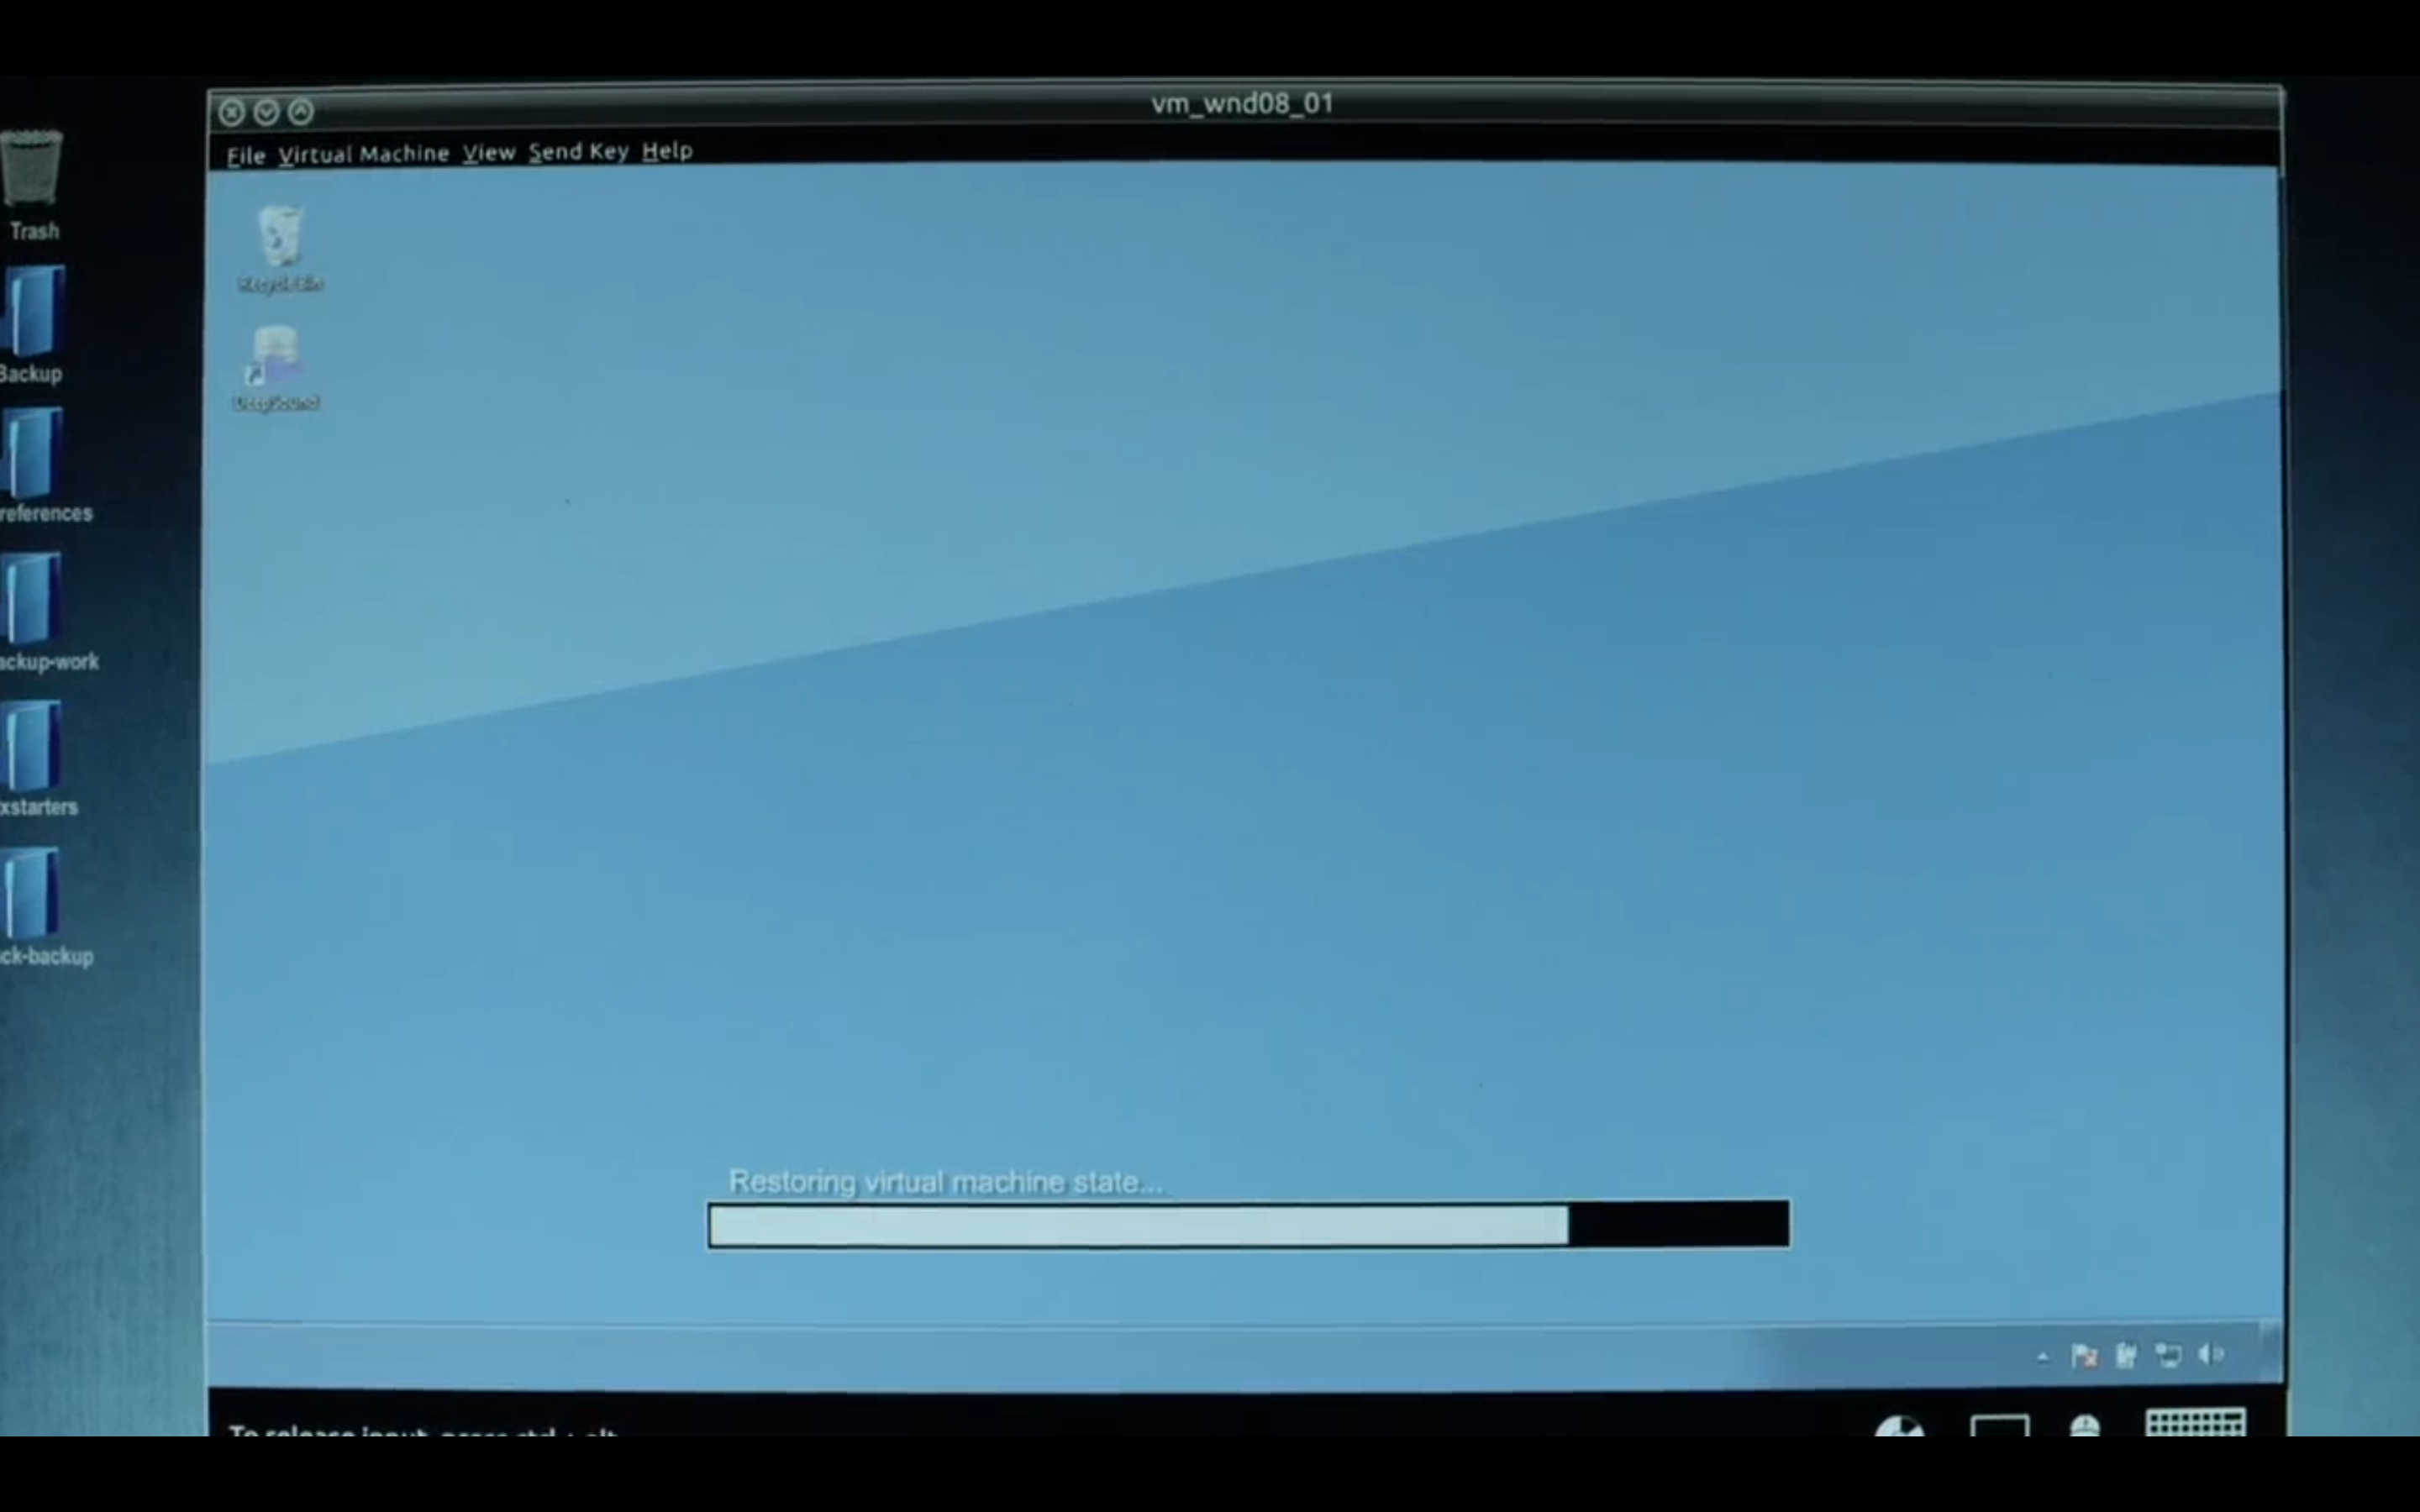
Task: Click the Show Desktop strip on VM taskbar
Action: (2270, 1352)
